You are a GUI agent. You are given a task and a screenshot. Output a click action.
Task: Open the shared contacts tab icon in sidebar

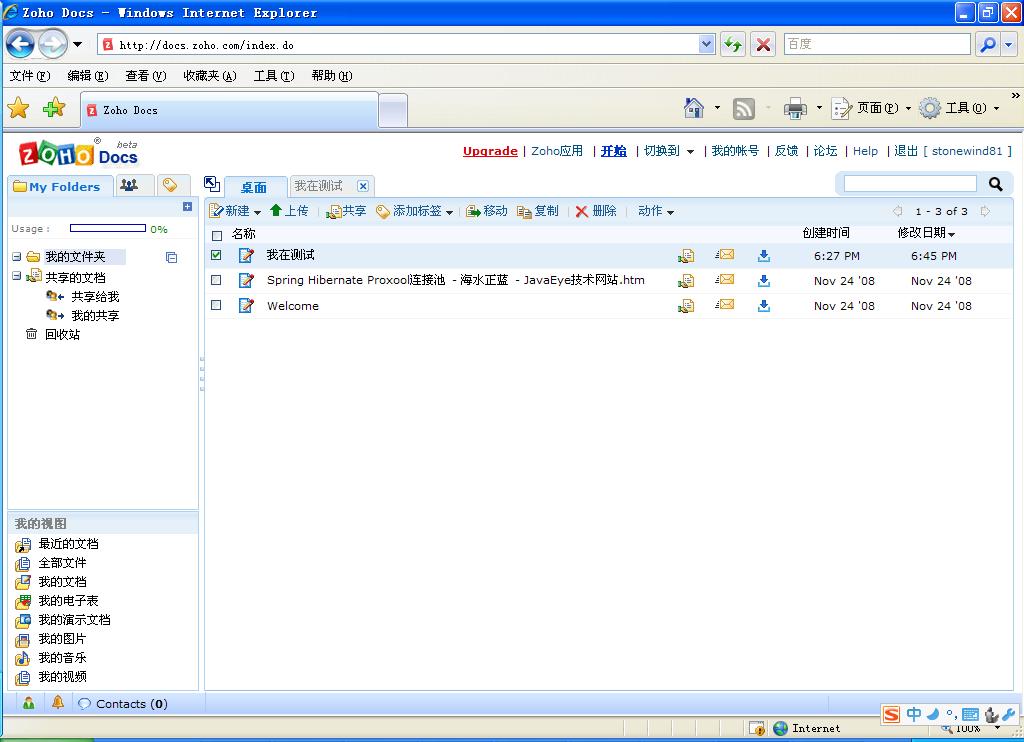[129, 186]
